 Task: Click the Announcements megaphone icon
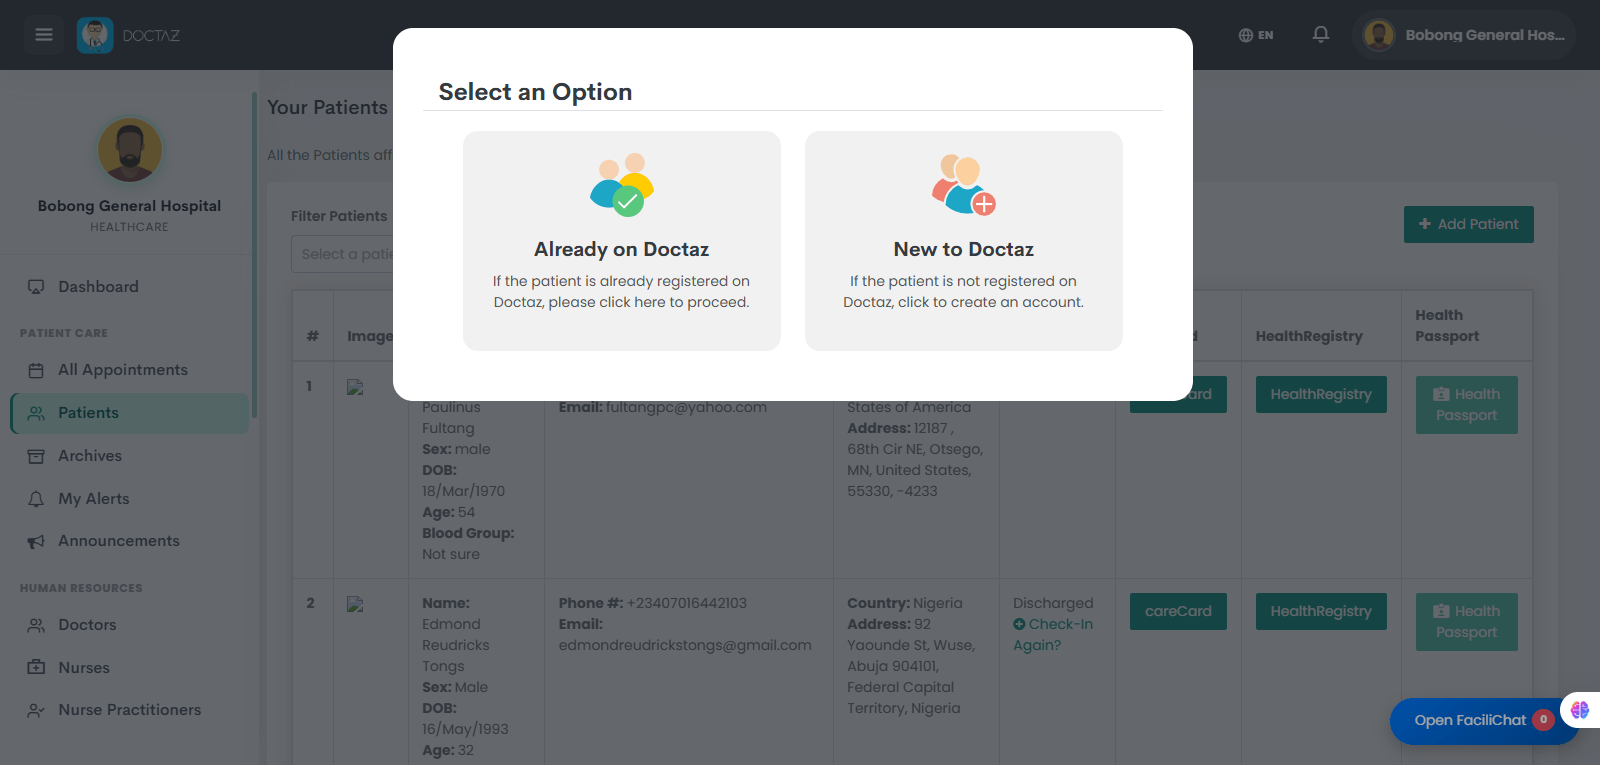(x=36, y=542)
